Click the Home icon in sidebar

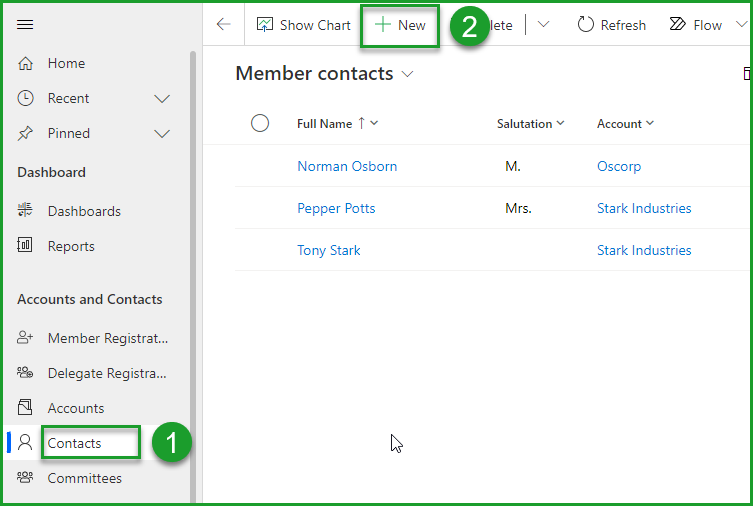click(26, 63)
